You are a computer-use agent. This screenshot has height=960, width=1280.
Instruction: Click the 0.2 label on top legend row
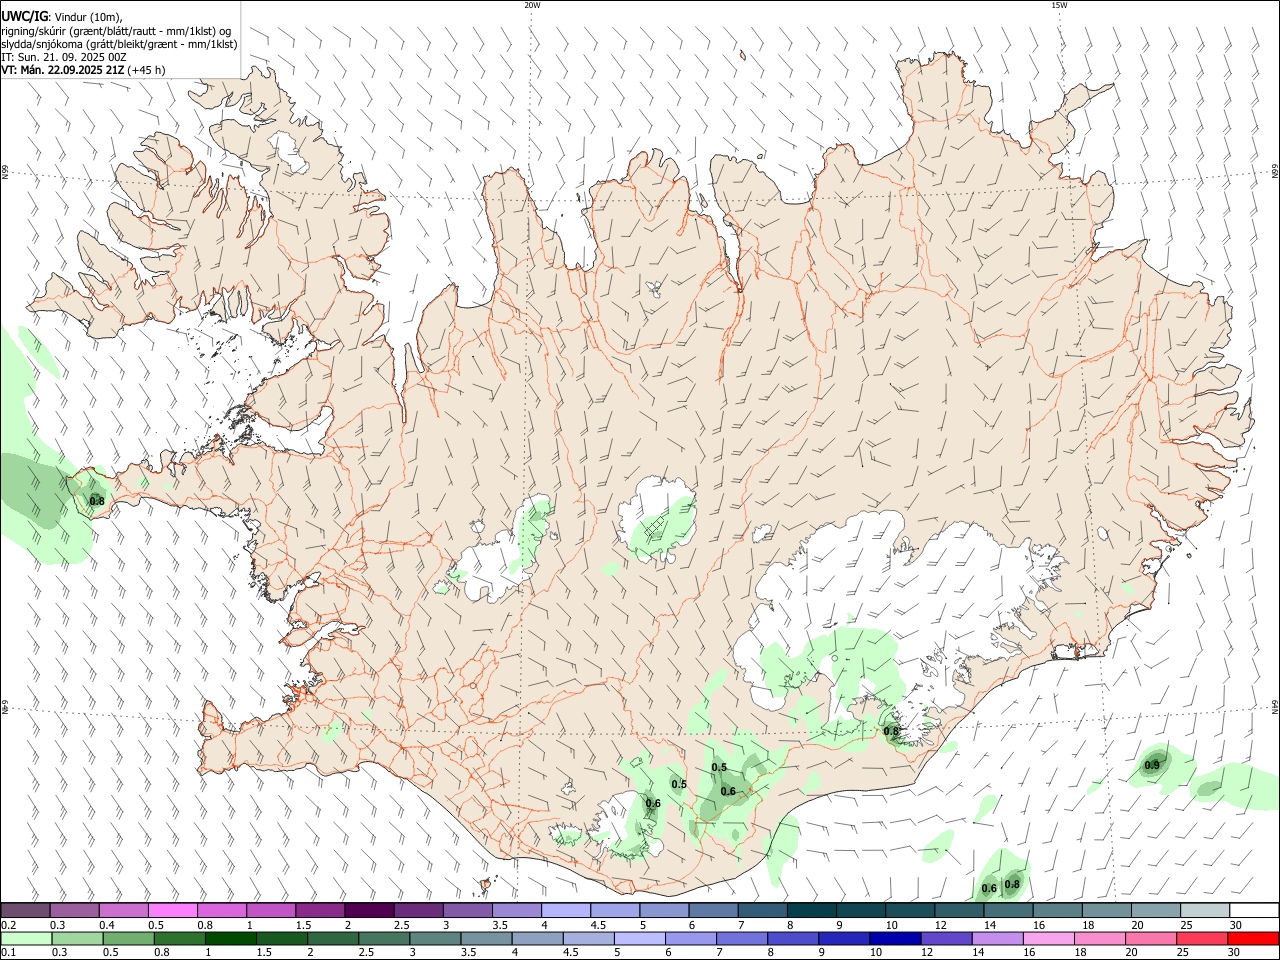click(8, 925)
